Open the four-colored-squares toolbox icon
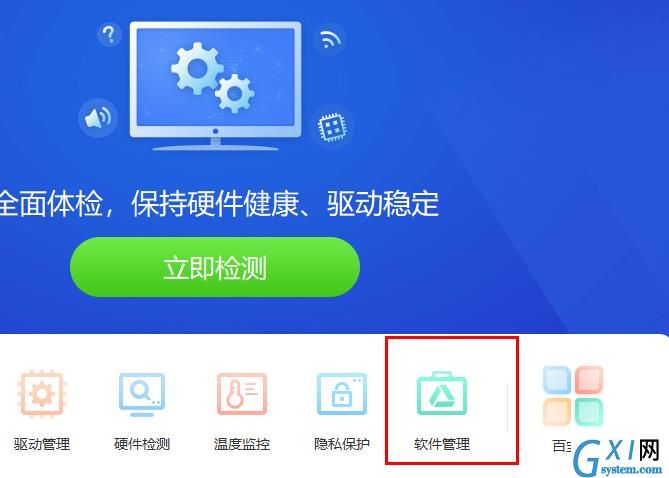The image size is (669, 478). point(573,396)
